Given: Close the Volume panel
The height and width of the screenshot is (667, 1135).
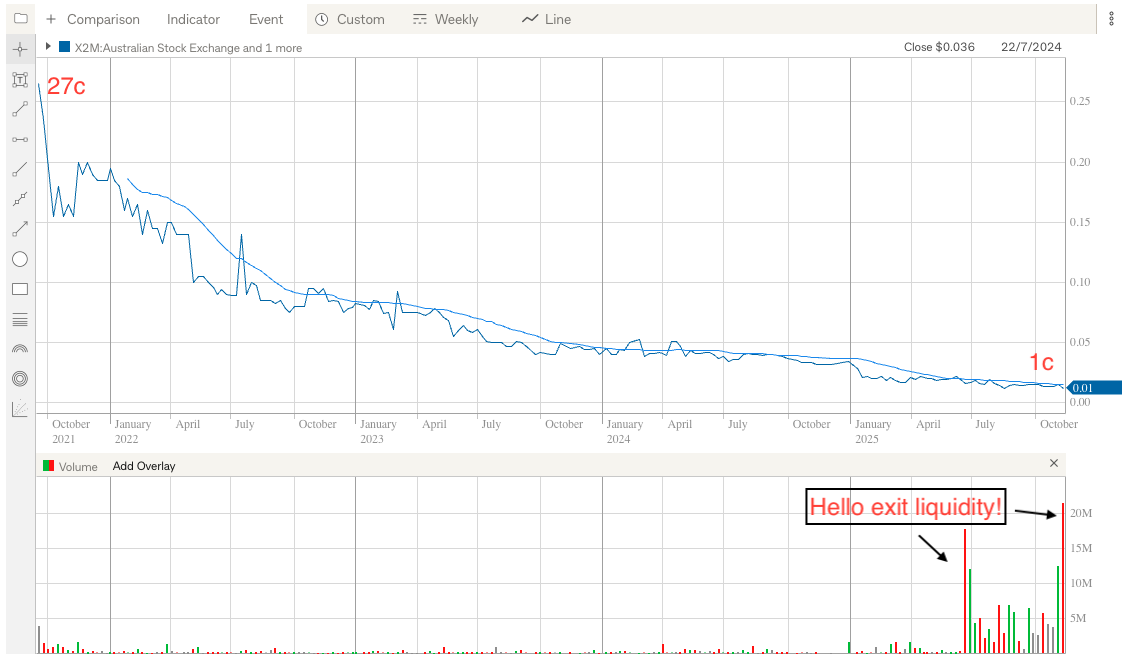Looking at the screenshot, I should (1053, 464).
